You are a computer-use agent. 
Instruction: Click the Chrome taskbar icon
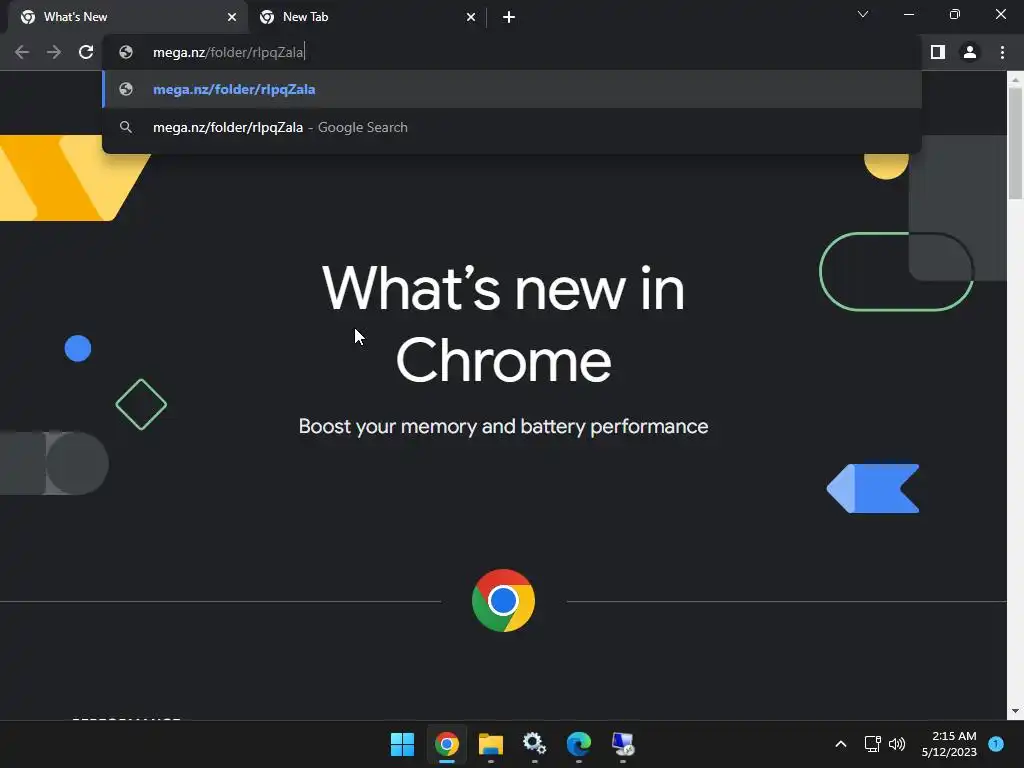click(447, 744)
